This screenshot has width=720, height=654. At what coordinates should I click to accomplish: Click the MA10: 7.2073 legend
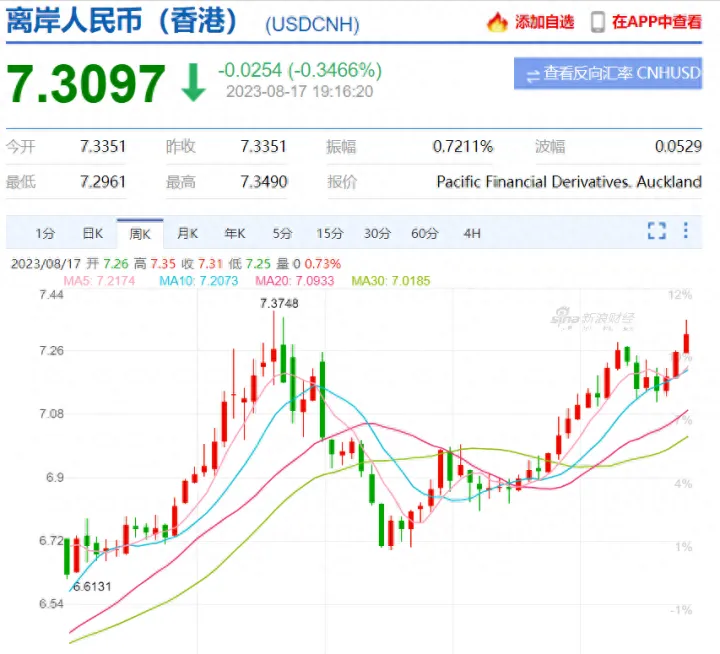[x=199, y=281]
